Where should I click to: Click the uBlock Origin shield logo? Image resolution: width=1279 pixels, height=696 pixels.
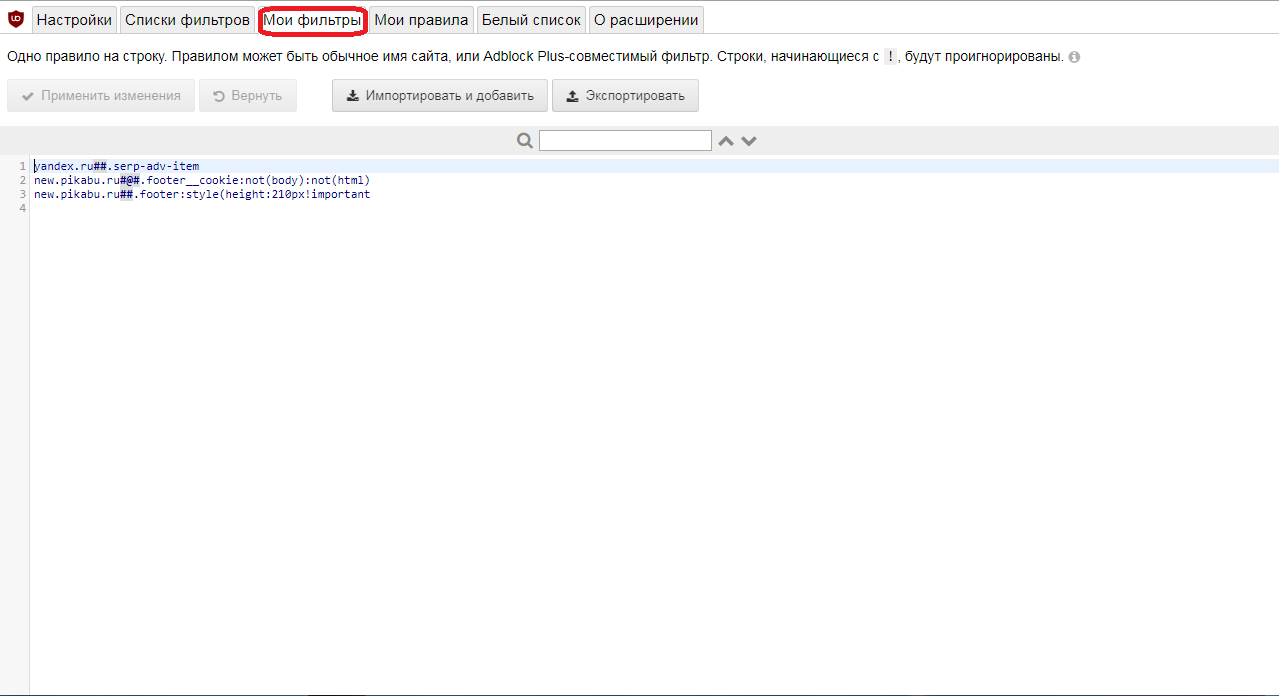[15, 19]
